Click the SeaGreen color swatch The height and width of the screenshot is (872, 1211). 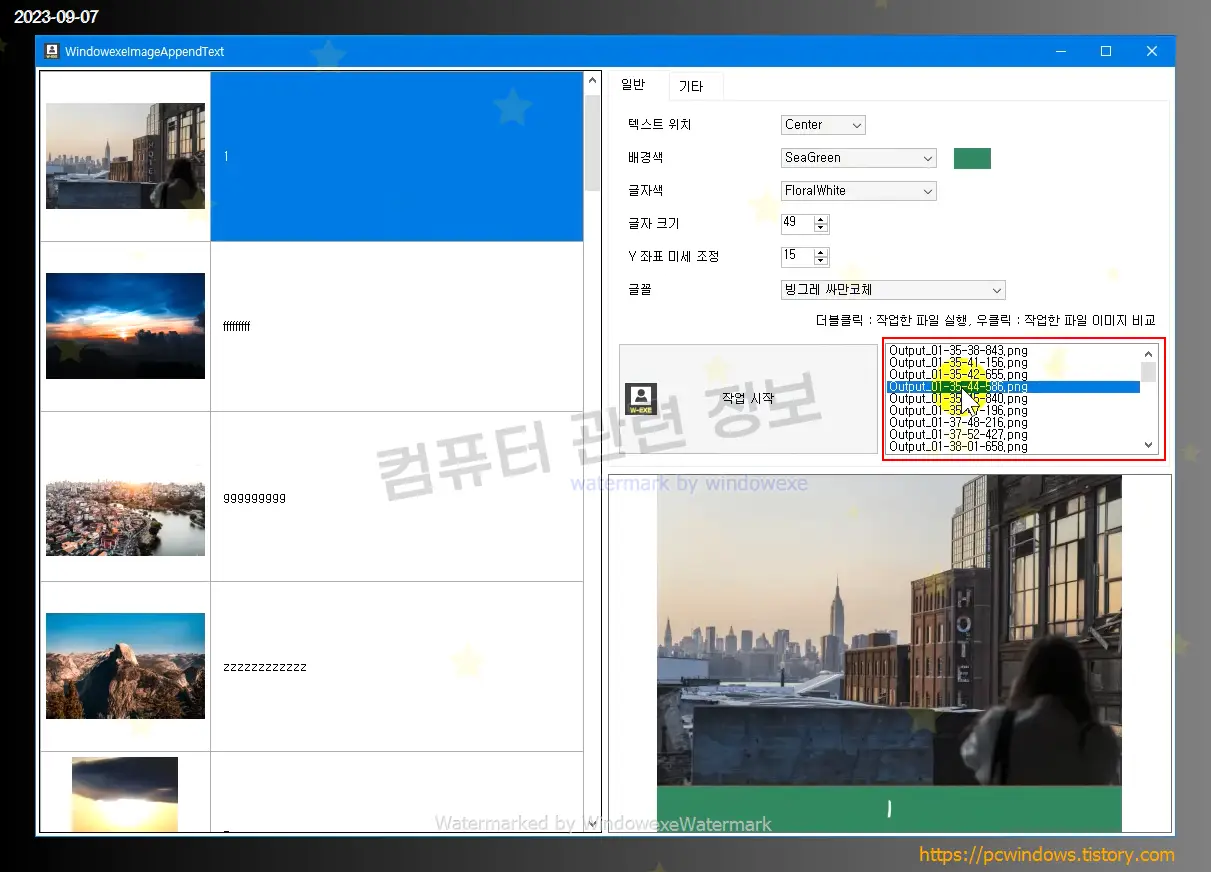[x=972, y=158]
